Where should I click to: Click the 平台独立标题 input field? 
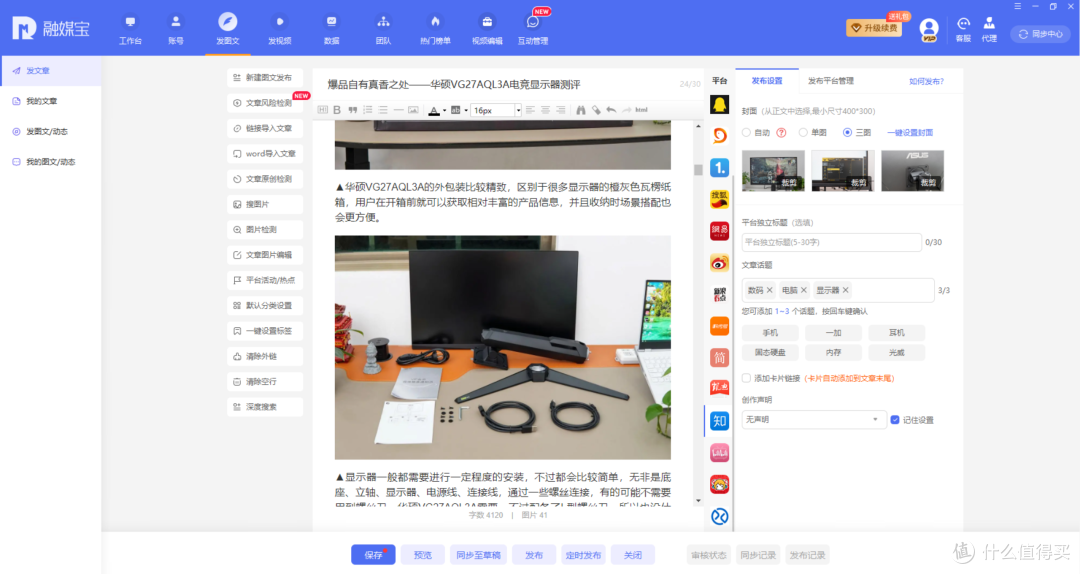(831, 243)
